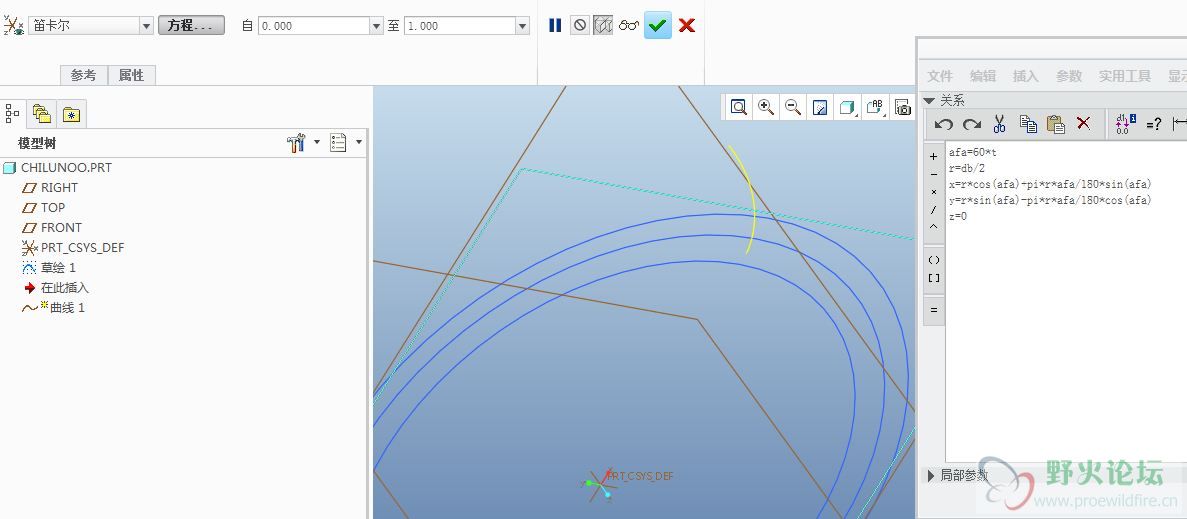Insert multiply operator in Relations
The height and width of the screenshot is (519, 1187).
(934, 191)
